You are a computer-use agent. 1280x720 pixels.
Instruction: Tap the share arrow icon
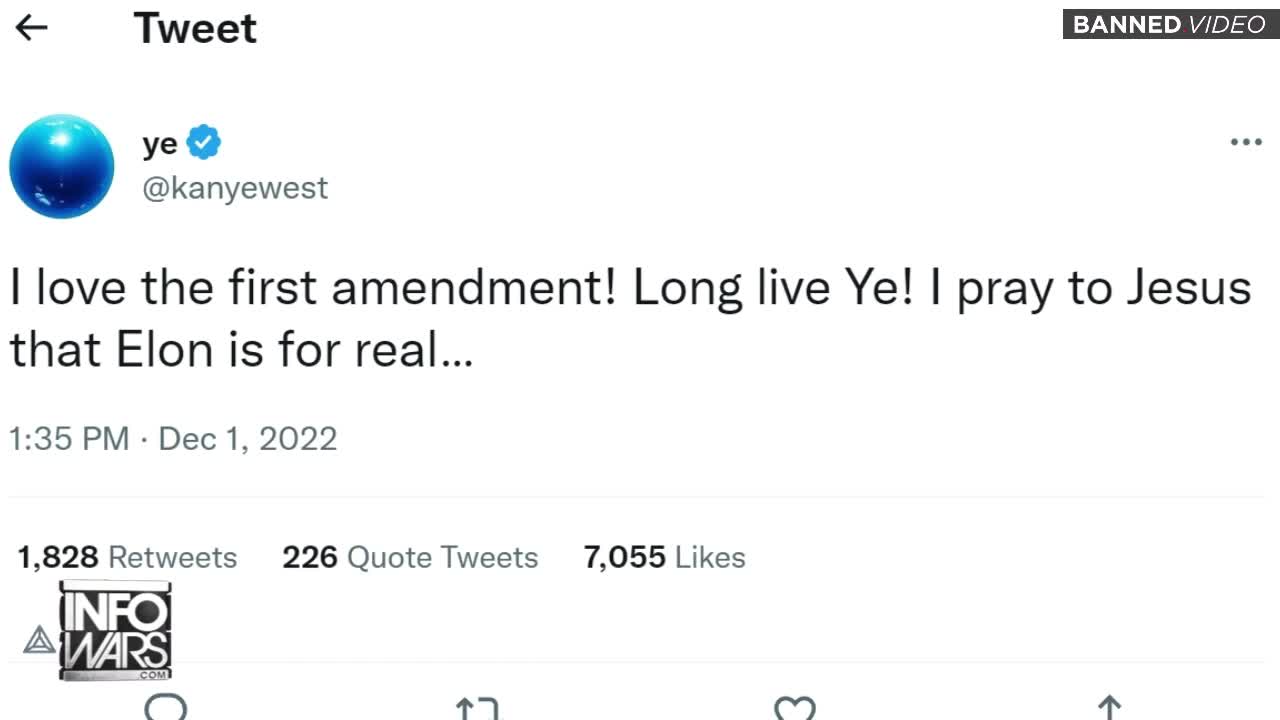1109,709
